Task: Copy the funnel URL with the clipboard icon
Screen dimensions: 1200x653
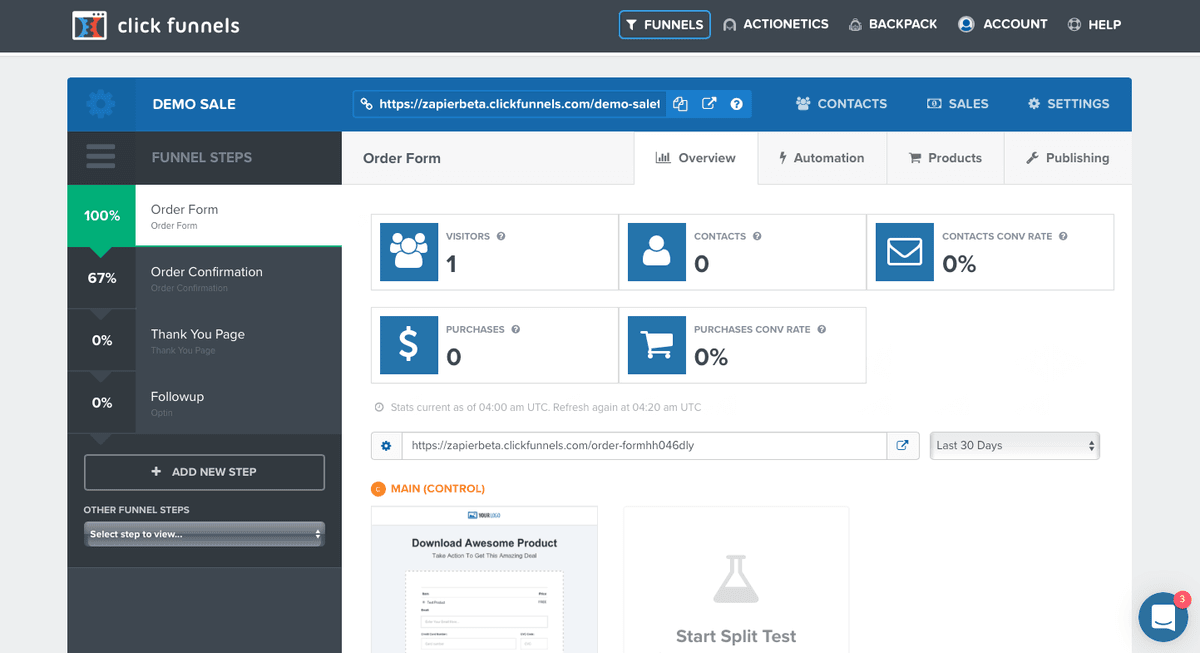Action: [x=681, y=104]
